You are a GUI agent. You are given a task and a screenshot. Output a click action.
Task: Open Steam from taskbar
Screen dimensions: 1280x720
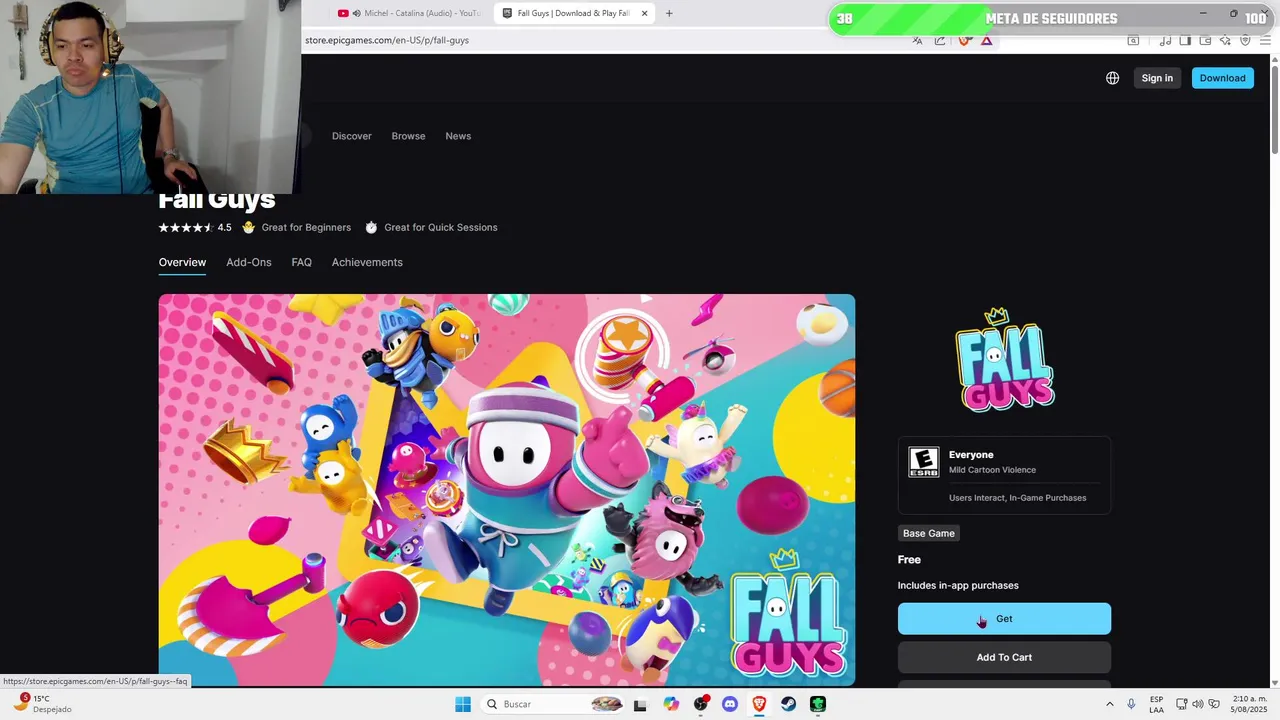pyautogui.click(x=788, y=704)
